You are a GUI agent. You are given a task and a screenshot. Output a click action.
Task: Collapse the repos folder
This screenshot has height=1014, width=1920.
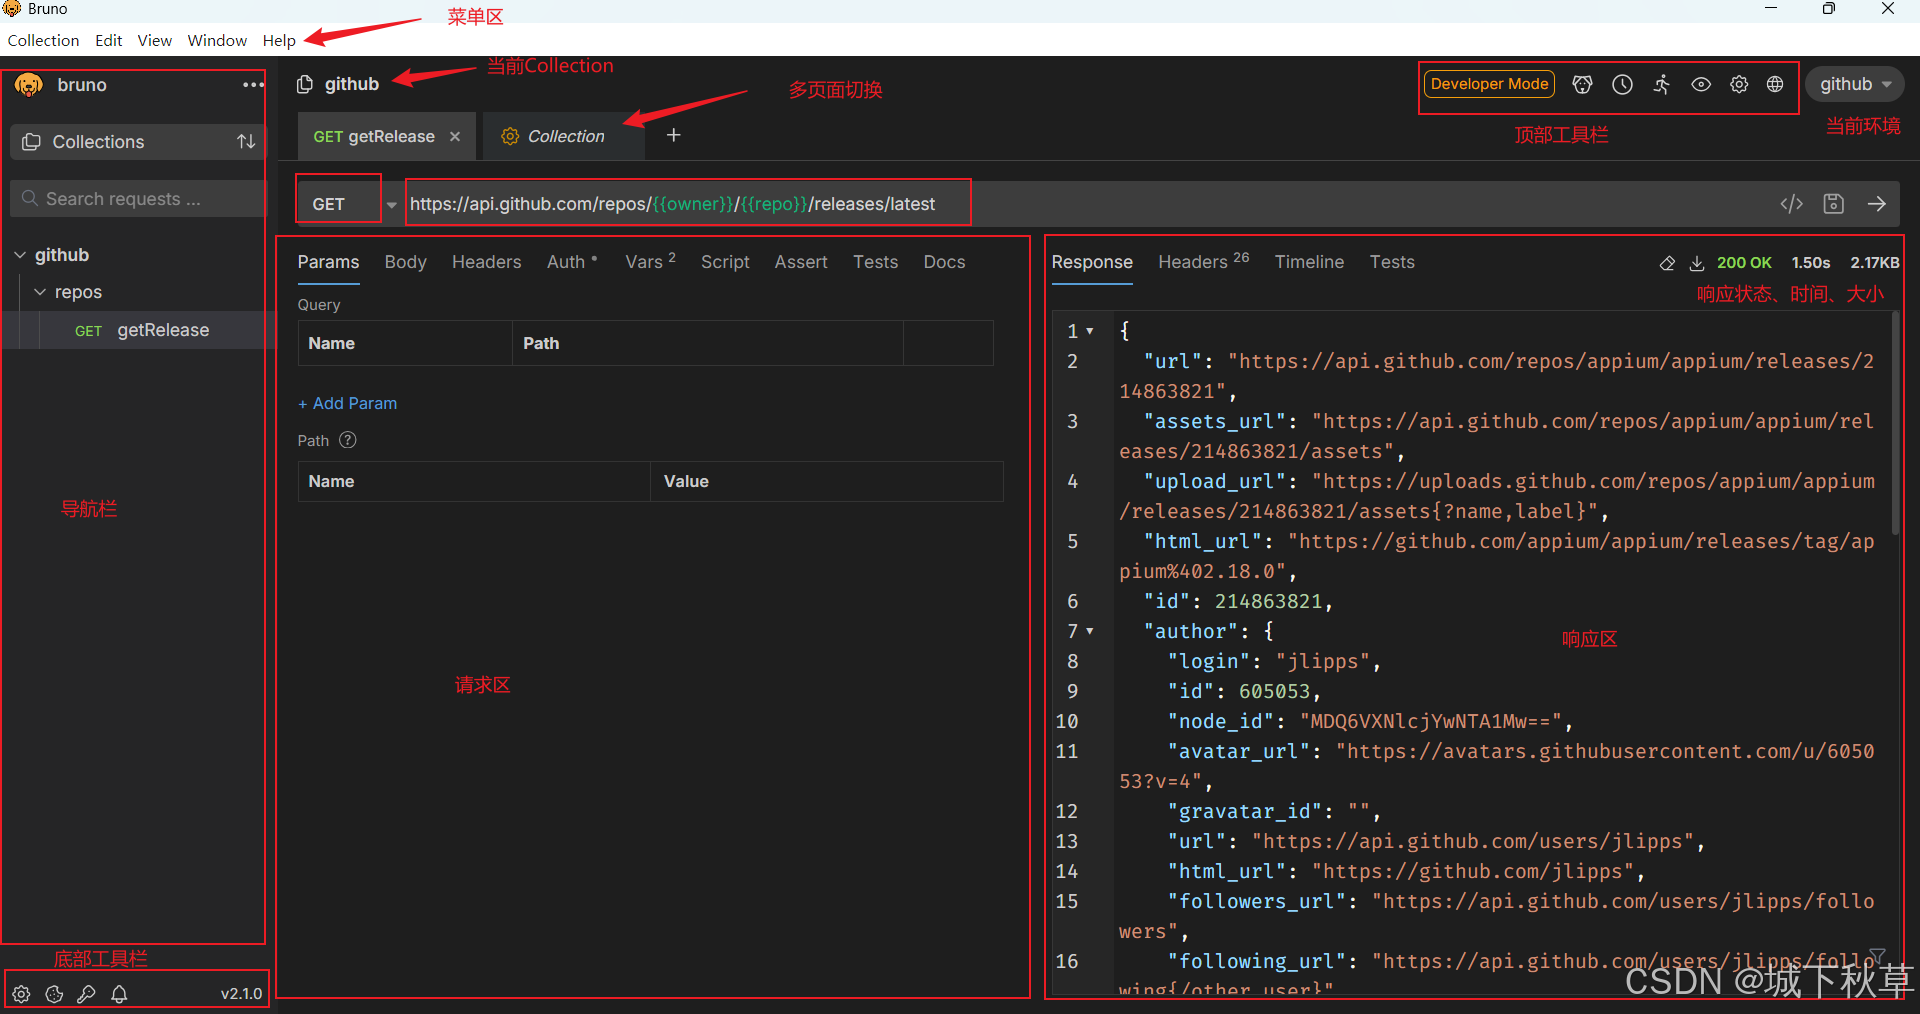point(40,292)
